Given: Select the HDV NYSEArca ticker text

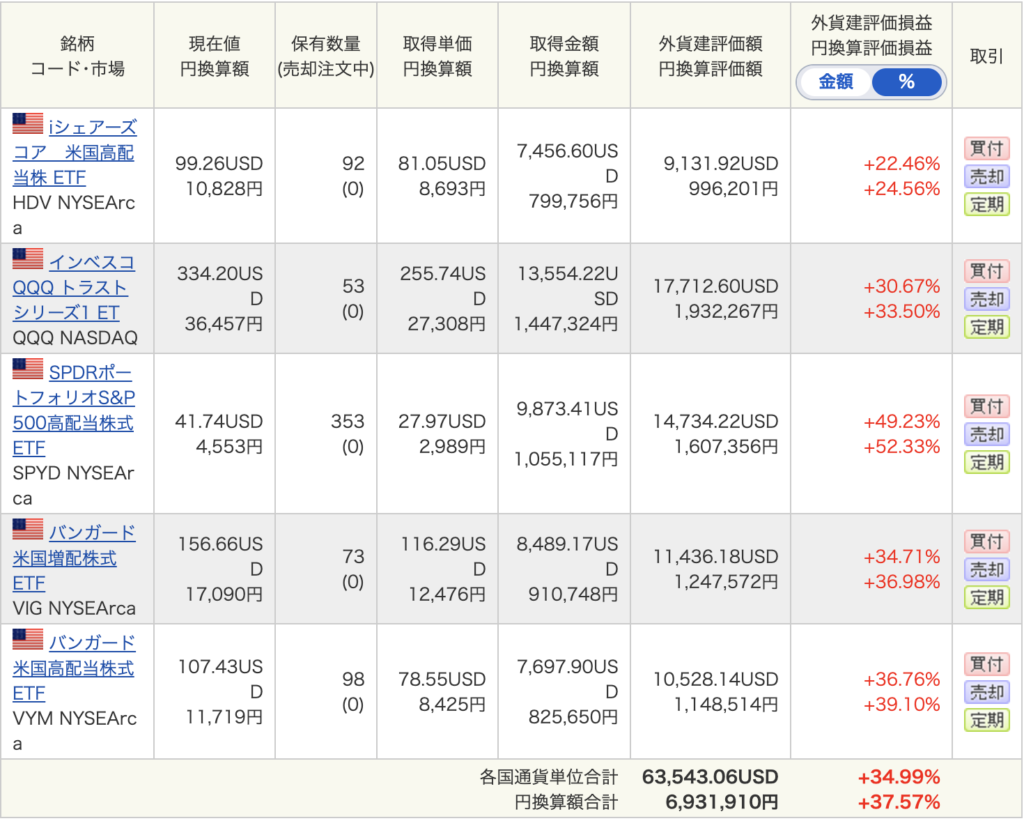Looking at the screenshot, I should (74, 216).
